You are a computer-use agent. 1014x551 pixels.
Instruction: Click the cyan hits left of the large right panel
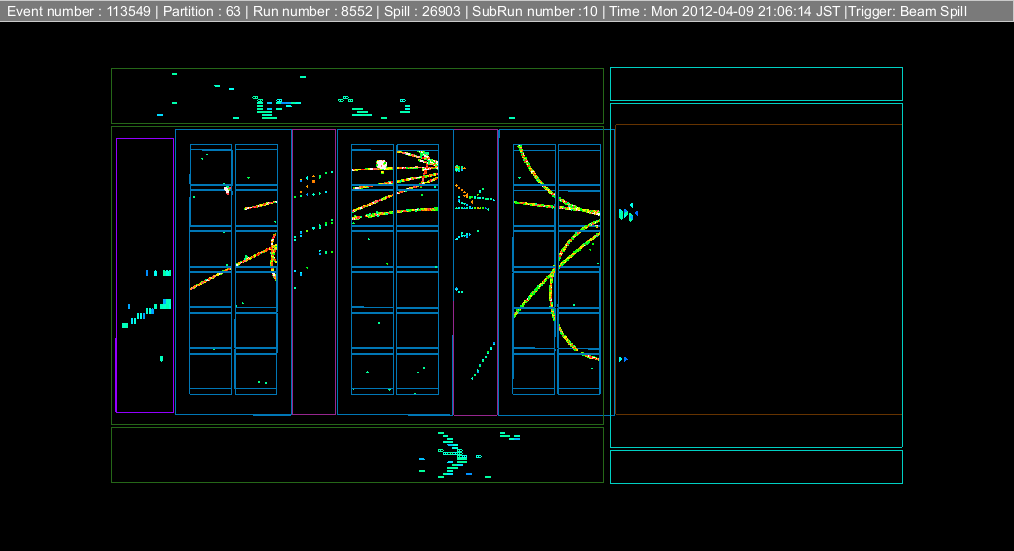[x=626, y=214]
